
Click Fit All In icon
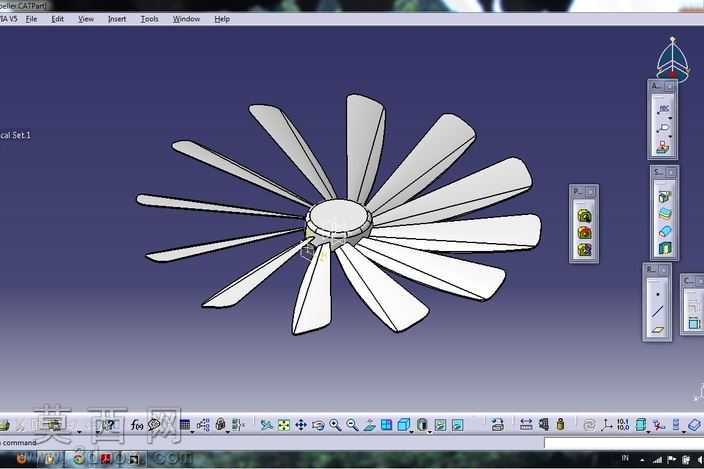click(284, 425)
